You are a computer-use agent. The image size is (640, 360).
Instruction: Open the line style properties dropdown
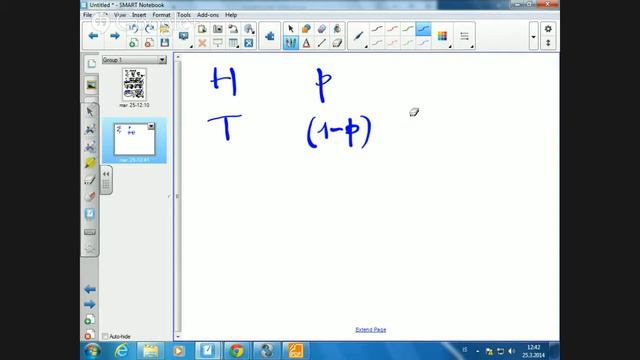point(464,36)
